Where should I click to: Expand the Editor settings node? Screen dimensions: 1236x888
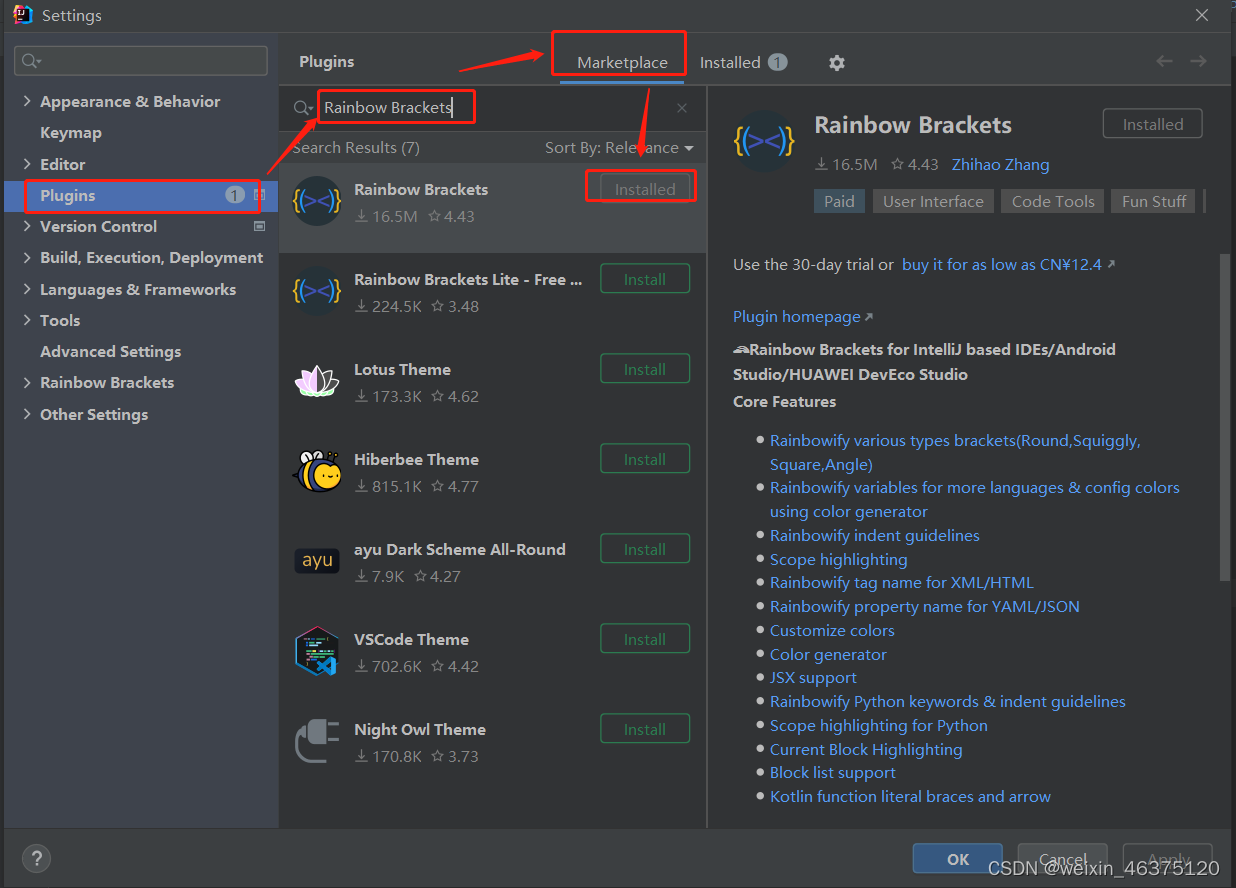pos(26,165)
